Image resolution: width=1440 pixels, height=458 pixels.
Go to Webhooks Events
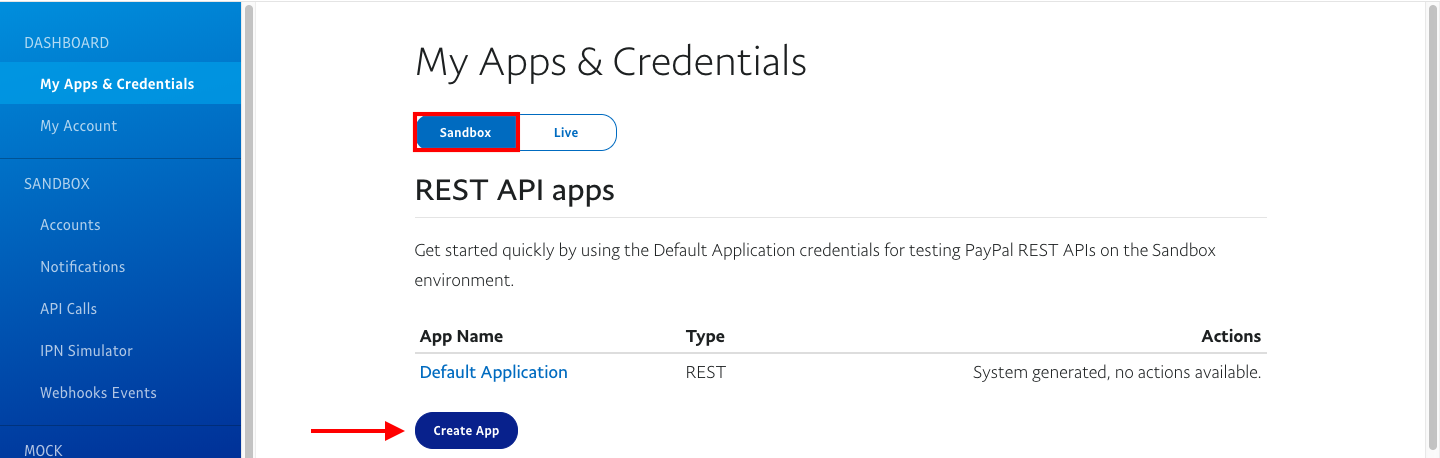(x=98, y=393)
